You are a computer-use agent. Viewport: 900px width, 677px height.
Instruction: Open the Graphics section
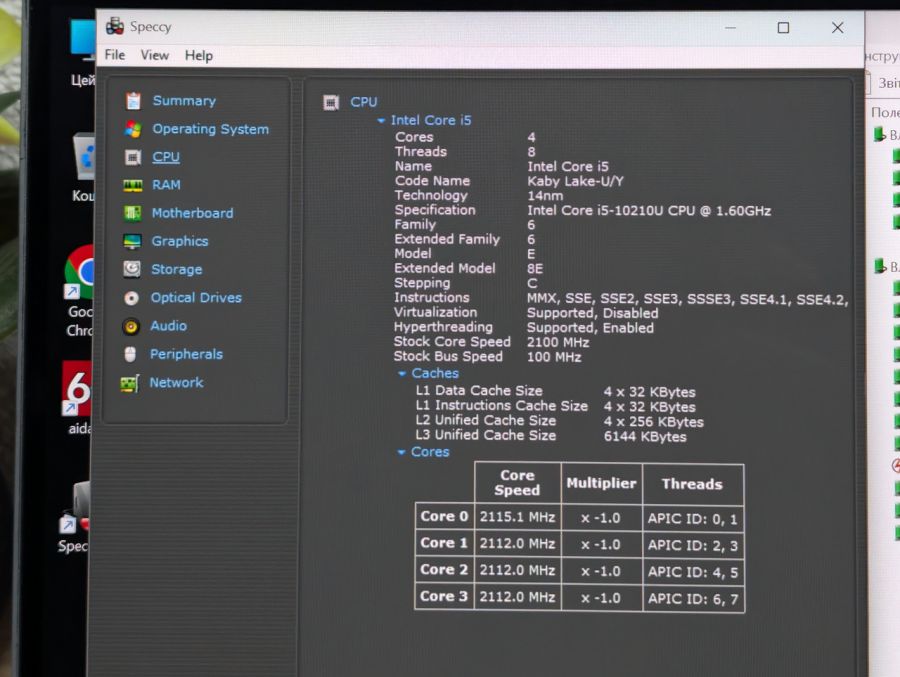[180, 241]
